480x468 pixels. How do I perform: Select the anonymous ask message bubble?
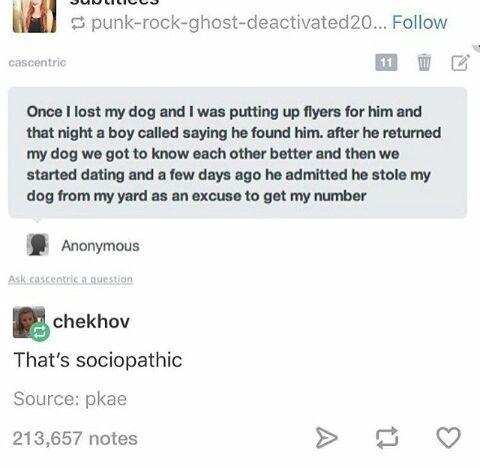pyautogui.click(x=238, y=153)
